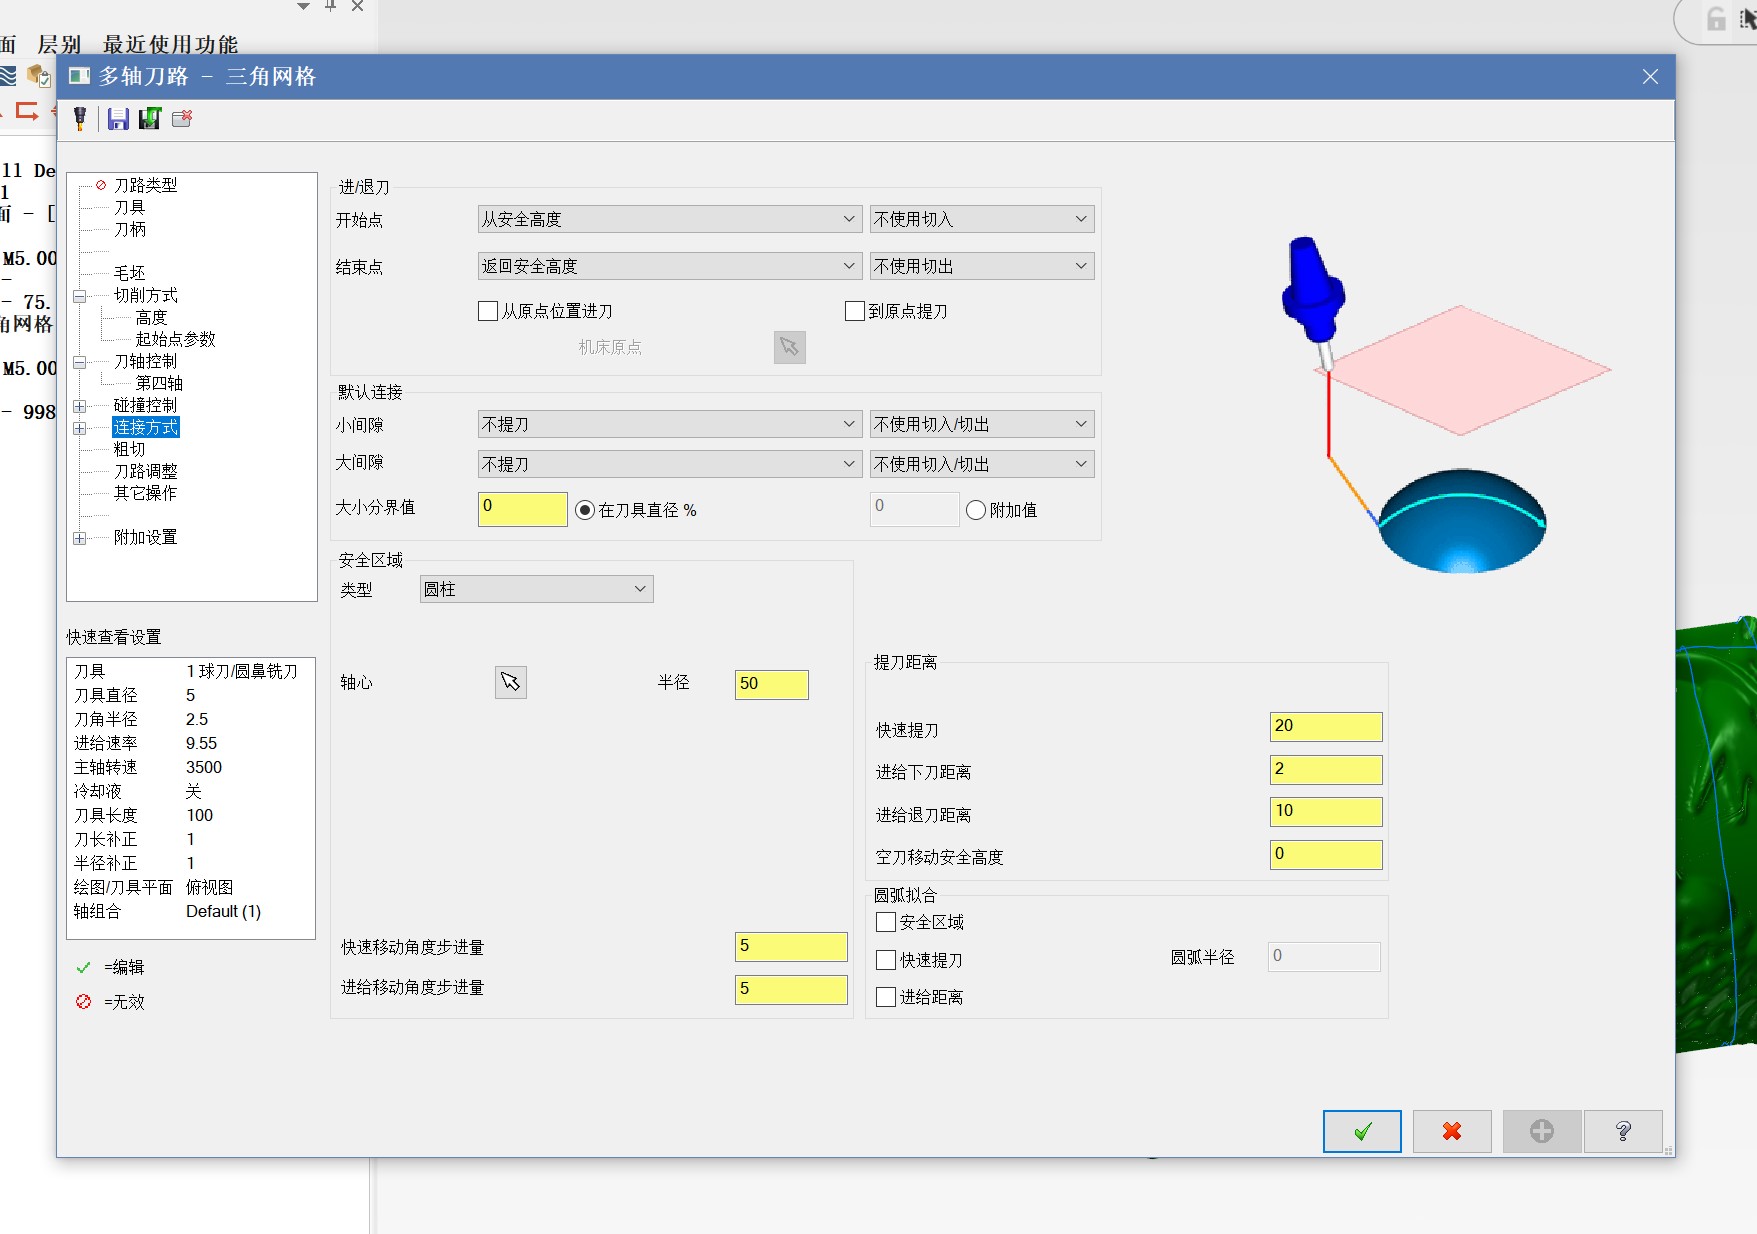
Task: Click the question mark help button
Action: [x=1623, y=1131]
